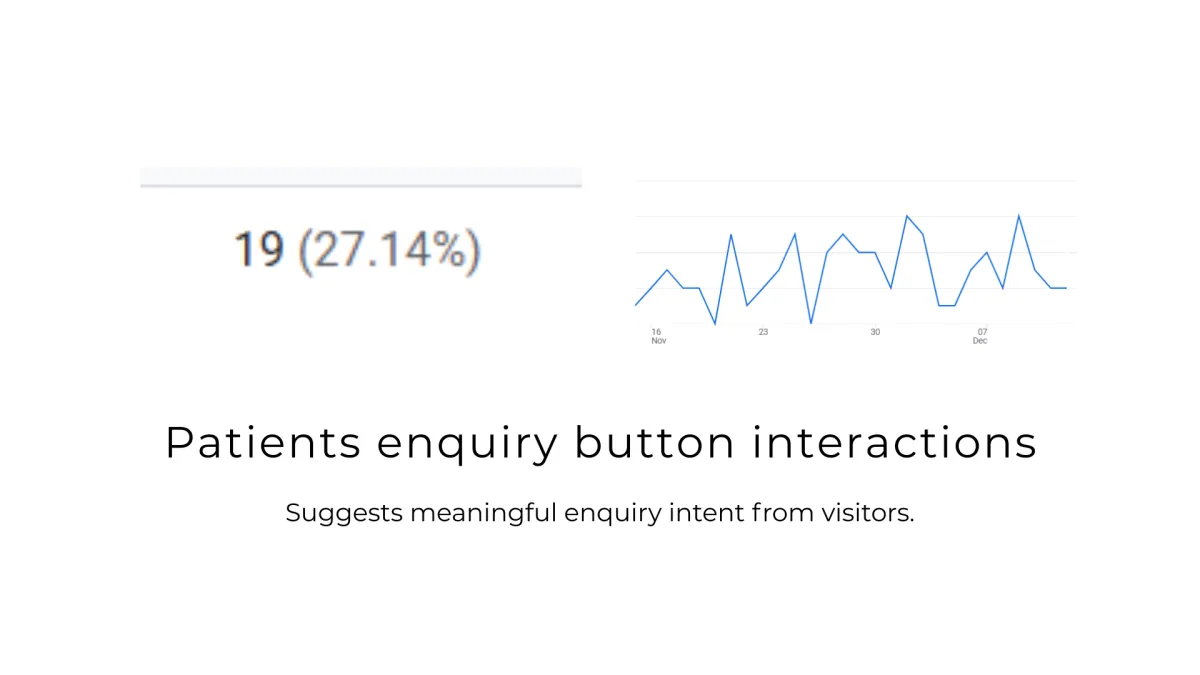Click the chart line's peak just after 30

pos(907,216)
